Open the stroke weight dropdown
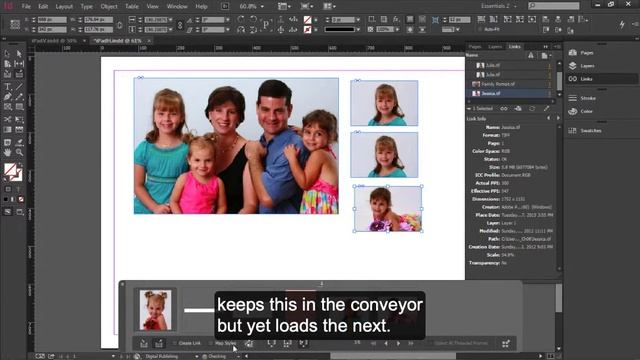This screenshot has width=640, height=360. (x=358, y=20)
